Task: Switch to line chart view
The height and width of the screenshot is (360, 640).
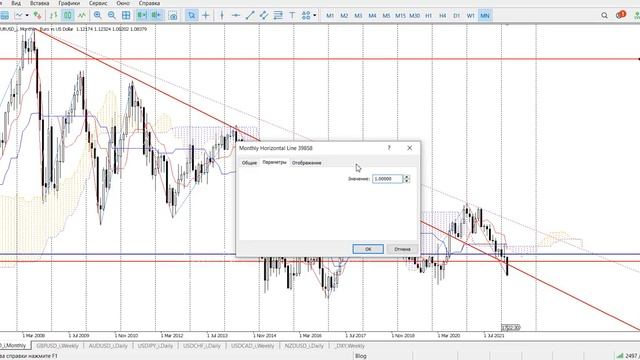Action: click(x=82, y=16)
